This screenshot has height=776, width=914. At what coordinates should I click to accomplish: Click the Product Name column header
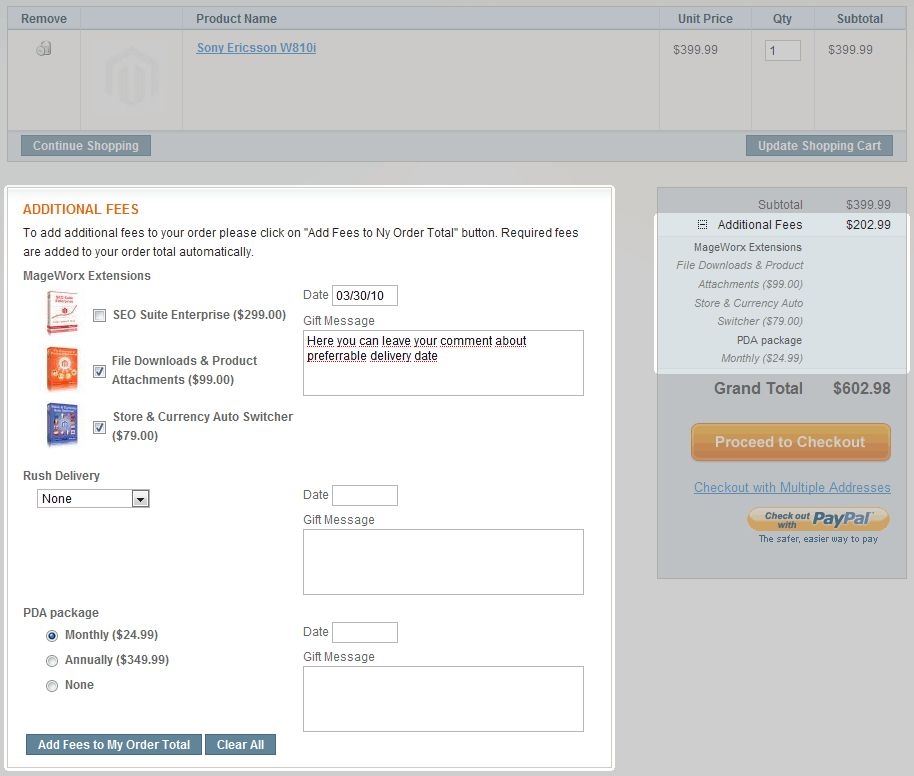pyautogui.click(x=236, y=19)
